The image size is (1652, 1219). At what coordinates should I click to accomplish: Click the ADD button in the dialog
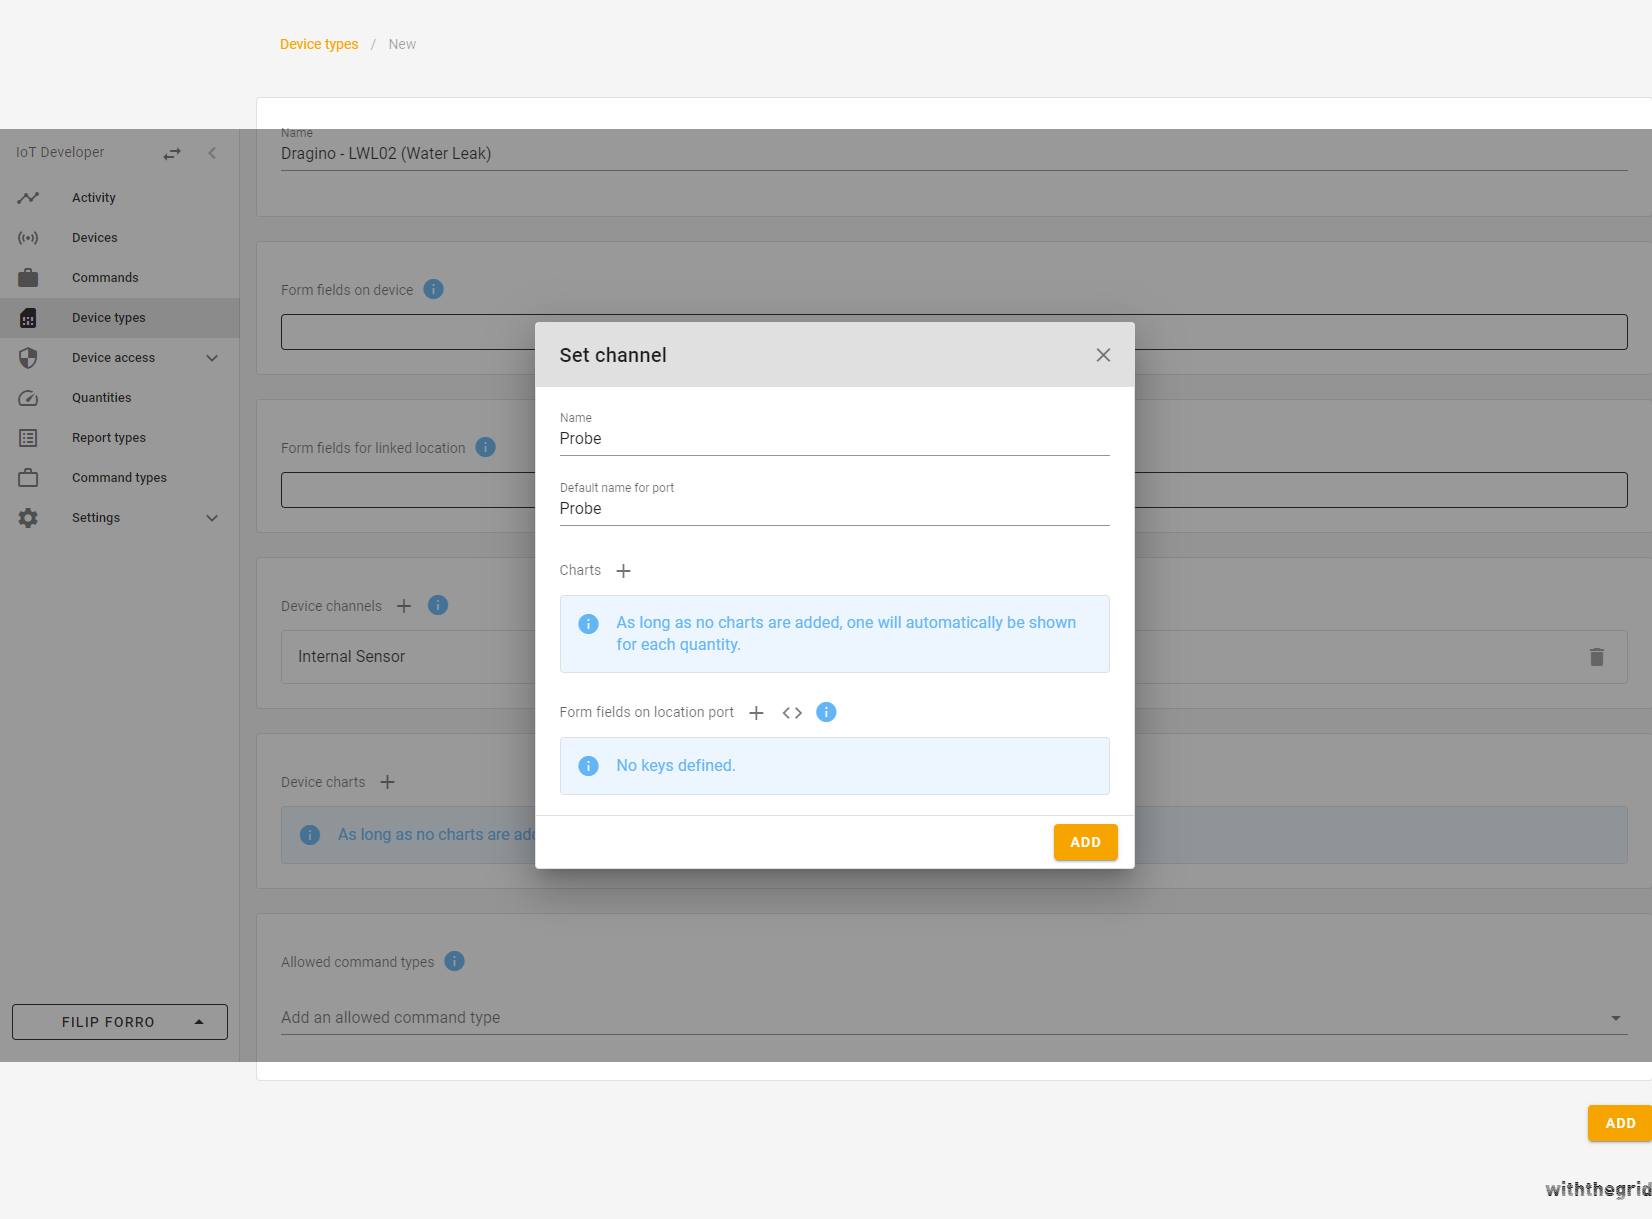pos(1085,842)
